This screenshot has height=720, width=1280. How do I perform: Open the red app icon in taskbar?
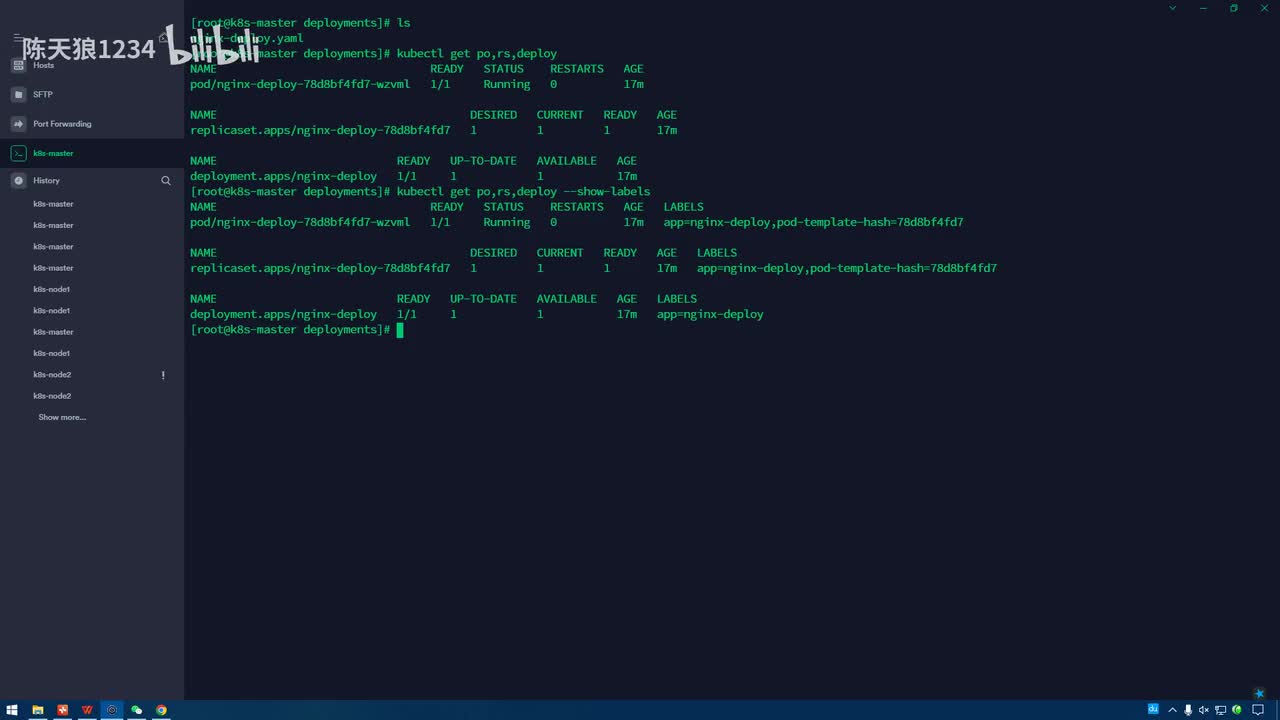coord(63,710)
